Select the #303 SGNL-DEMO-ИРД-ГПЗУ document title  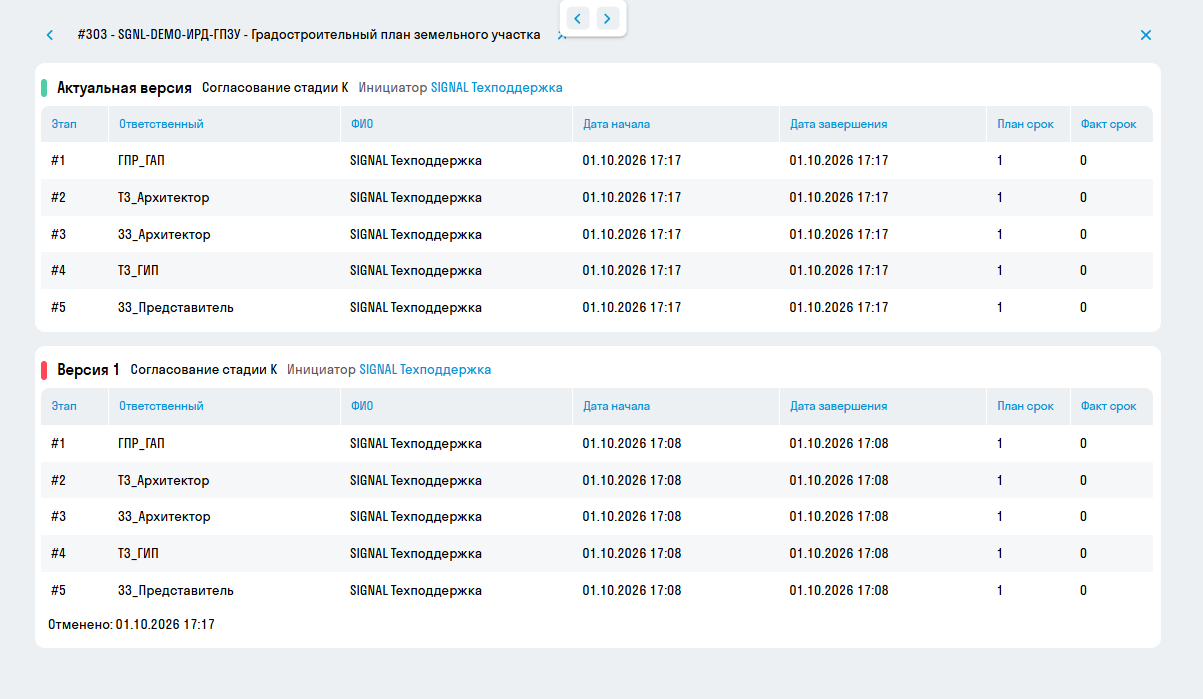[x=309, y=35]
